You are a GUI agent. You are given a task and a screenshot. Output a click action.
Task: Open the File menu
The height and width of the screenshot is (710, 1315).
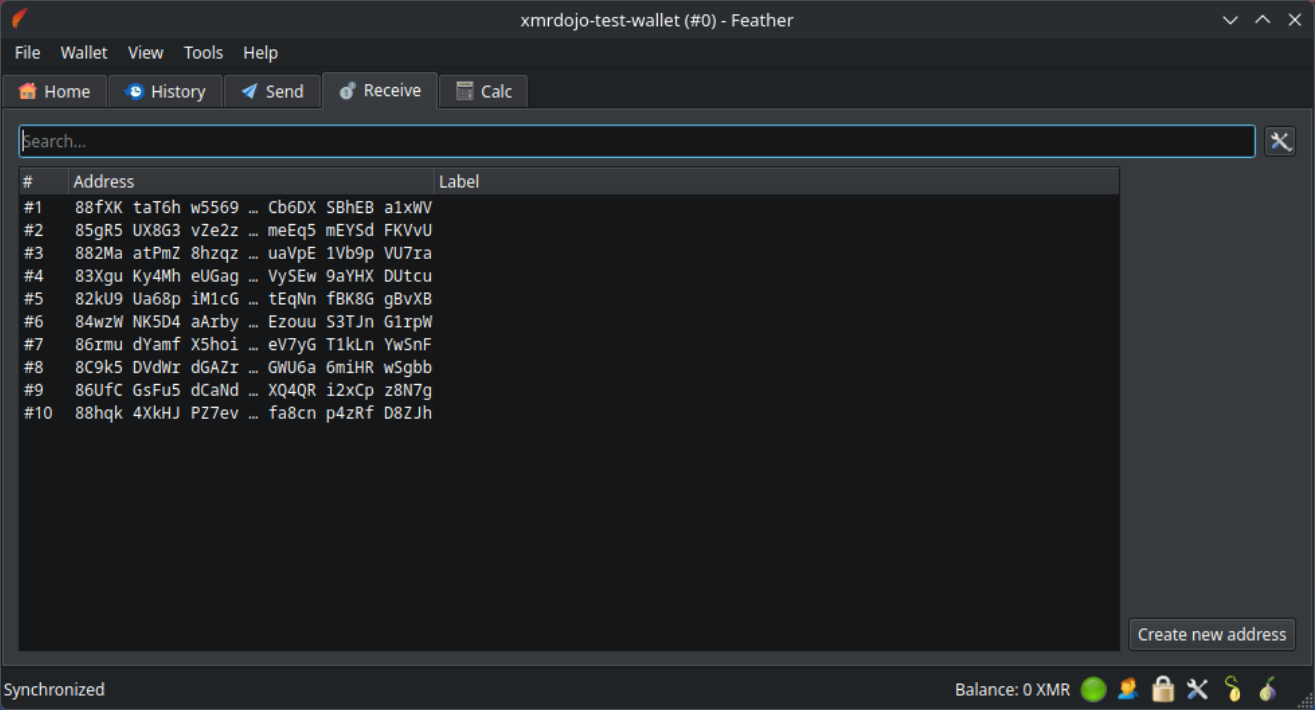point(28,53)
